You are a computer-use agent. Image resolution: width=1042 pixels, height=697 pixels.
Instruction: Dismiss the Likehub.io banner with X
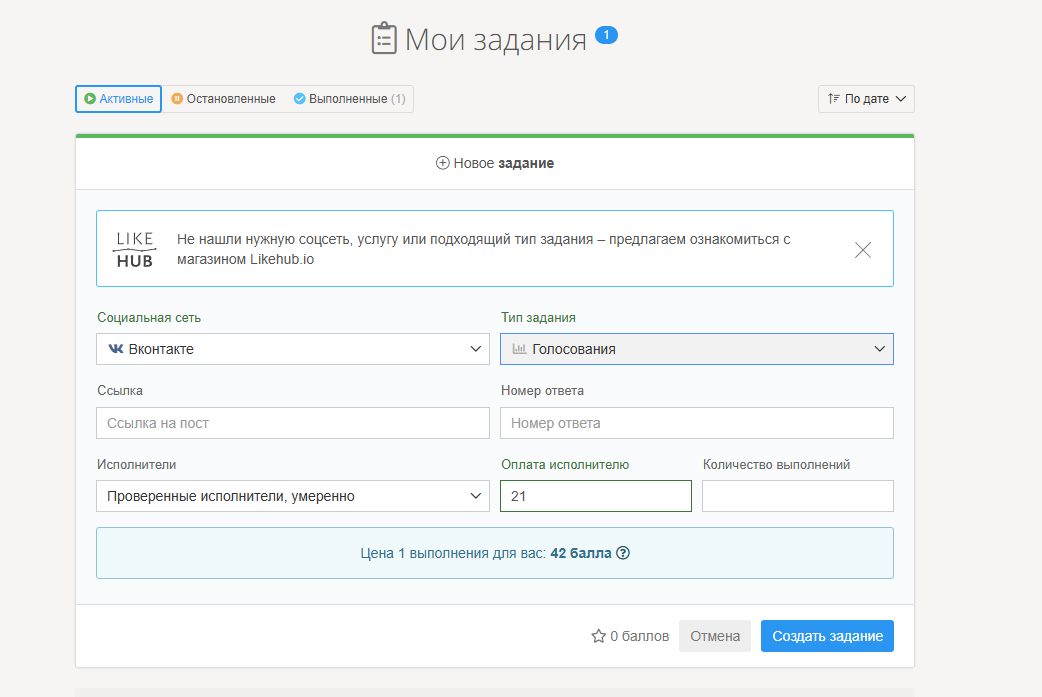pos(862,250)
